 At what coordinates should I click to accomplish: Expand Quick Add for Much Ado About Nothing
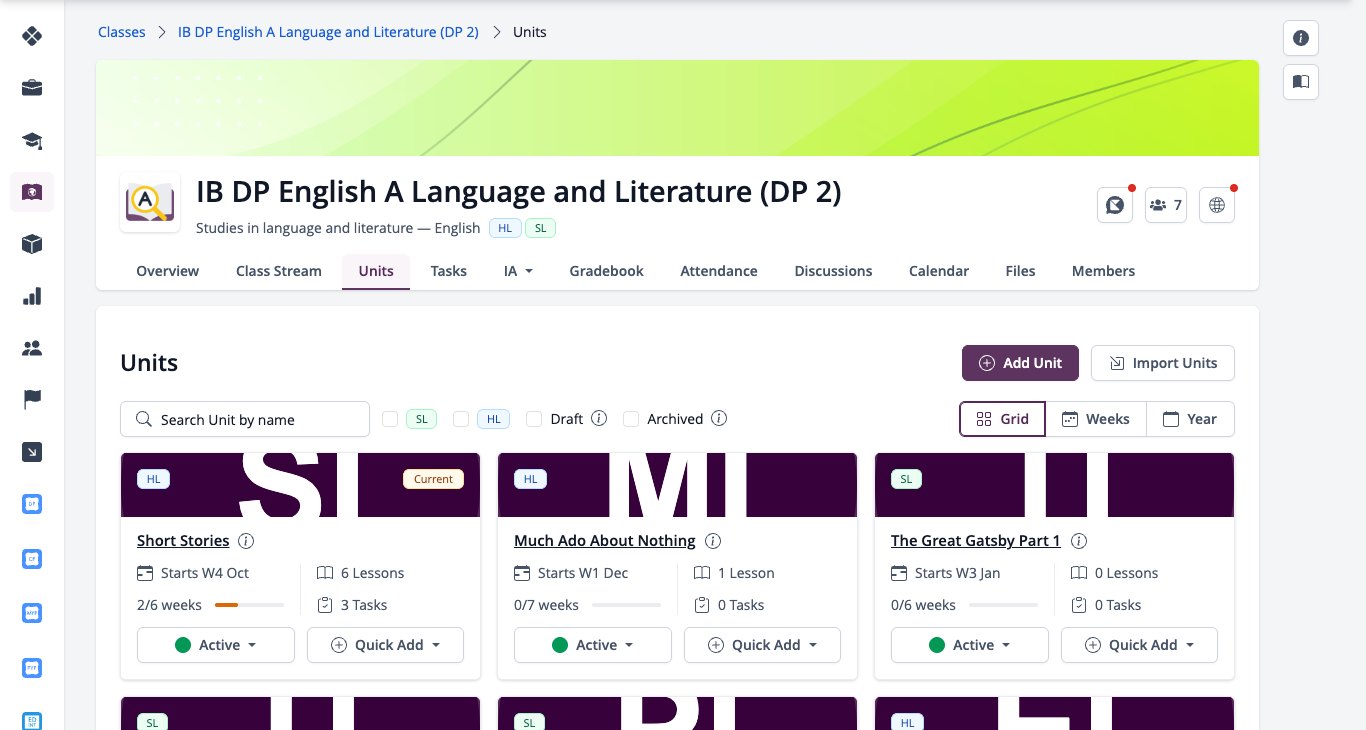(x=762, y=645)
